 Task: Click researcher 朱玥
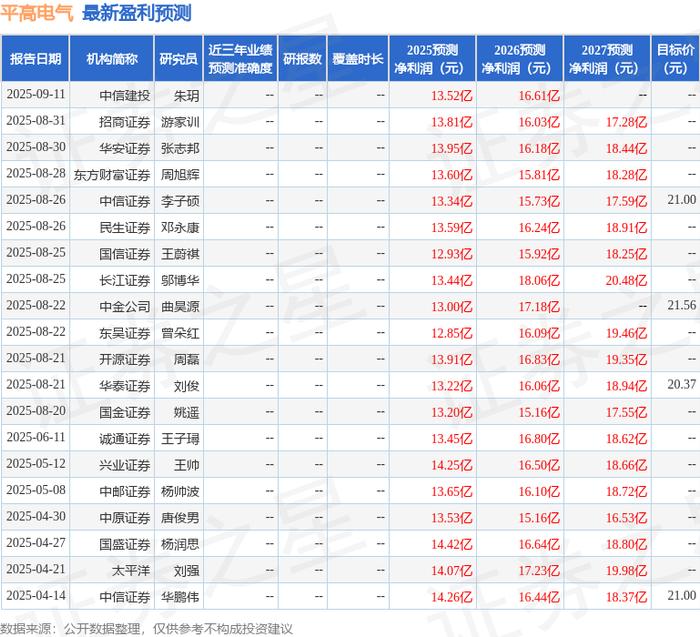point(187,95)
